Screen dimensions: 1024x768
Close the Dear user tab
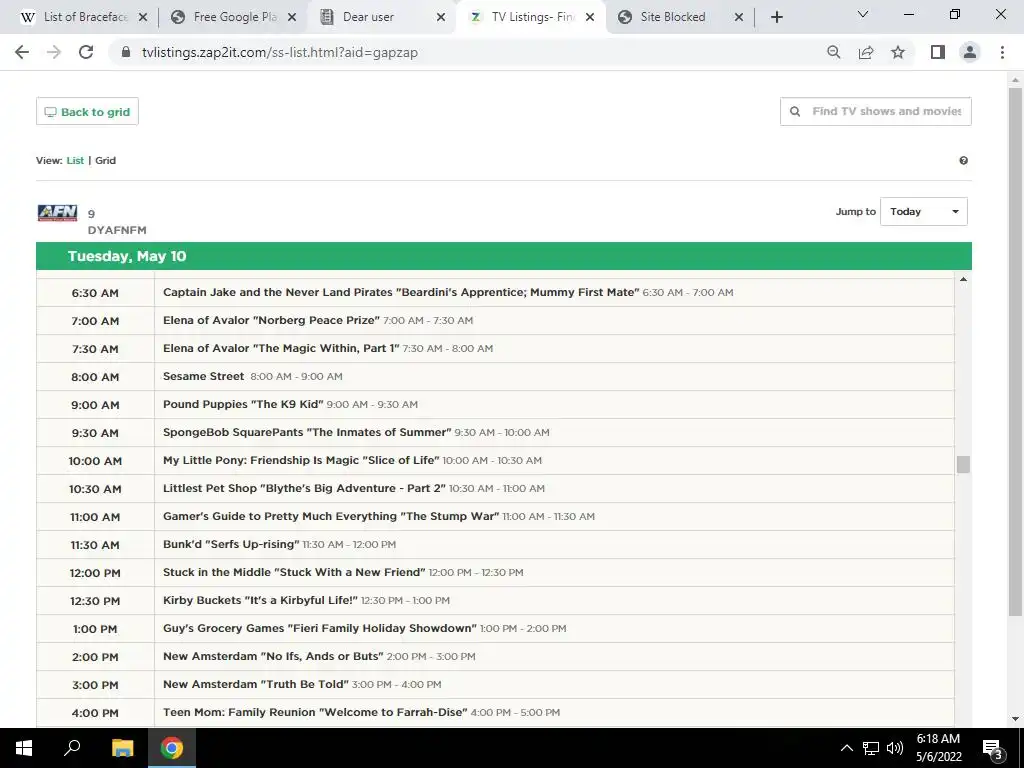click(441, 17)
